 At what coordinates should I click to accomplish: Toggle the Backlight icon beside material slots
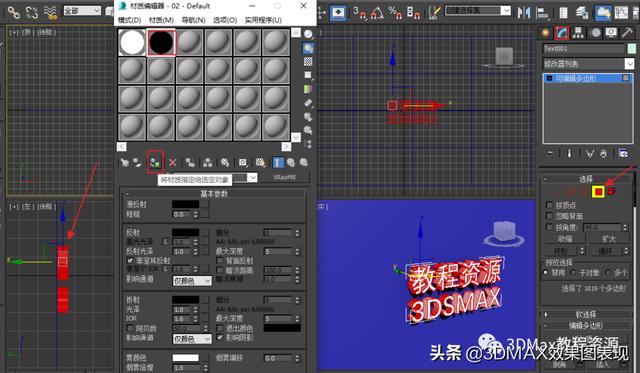tap(308, 48)
